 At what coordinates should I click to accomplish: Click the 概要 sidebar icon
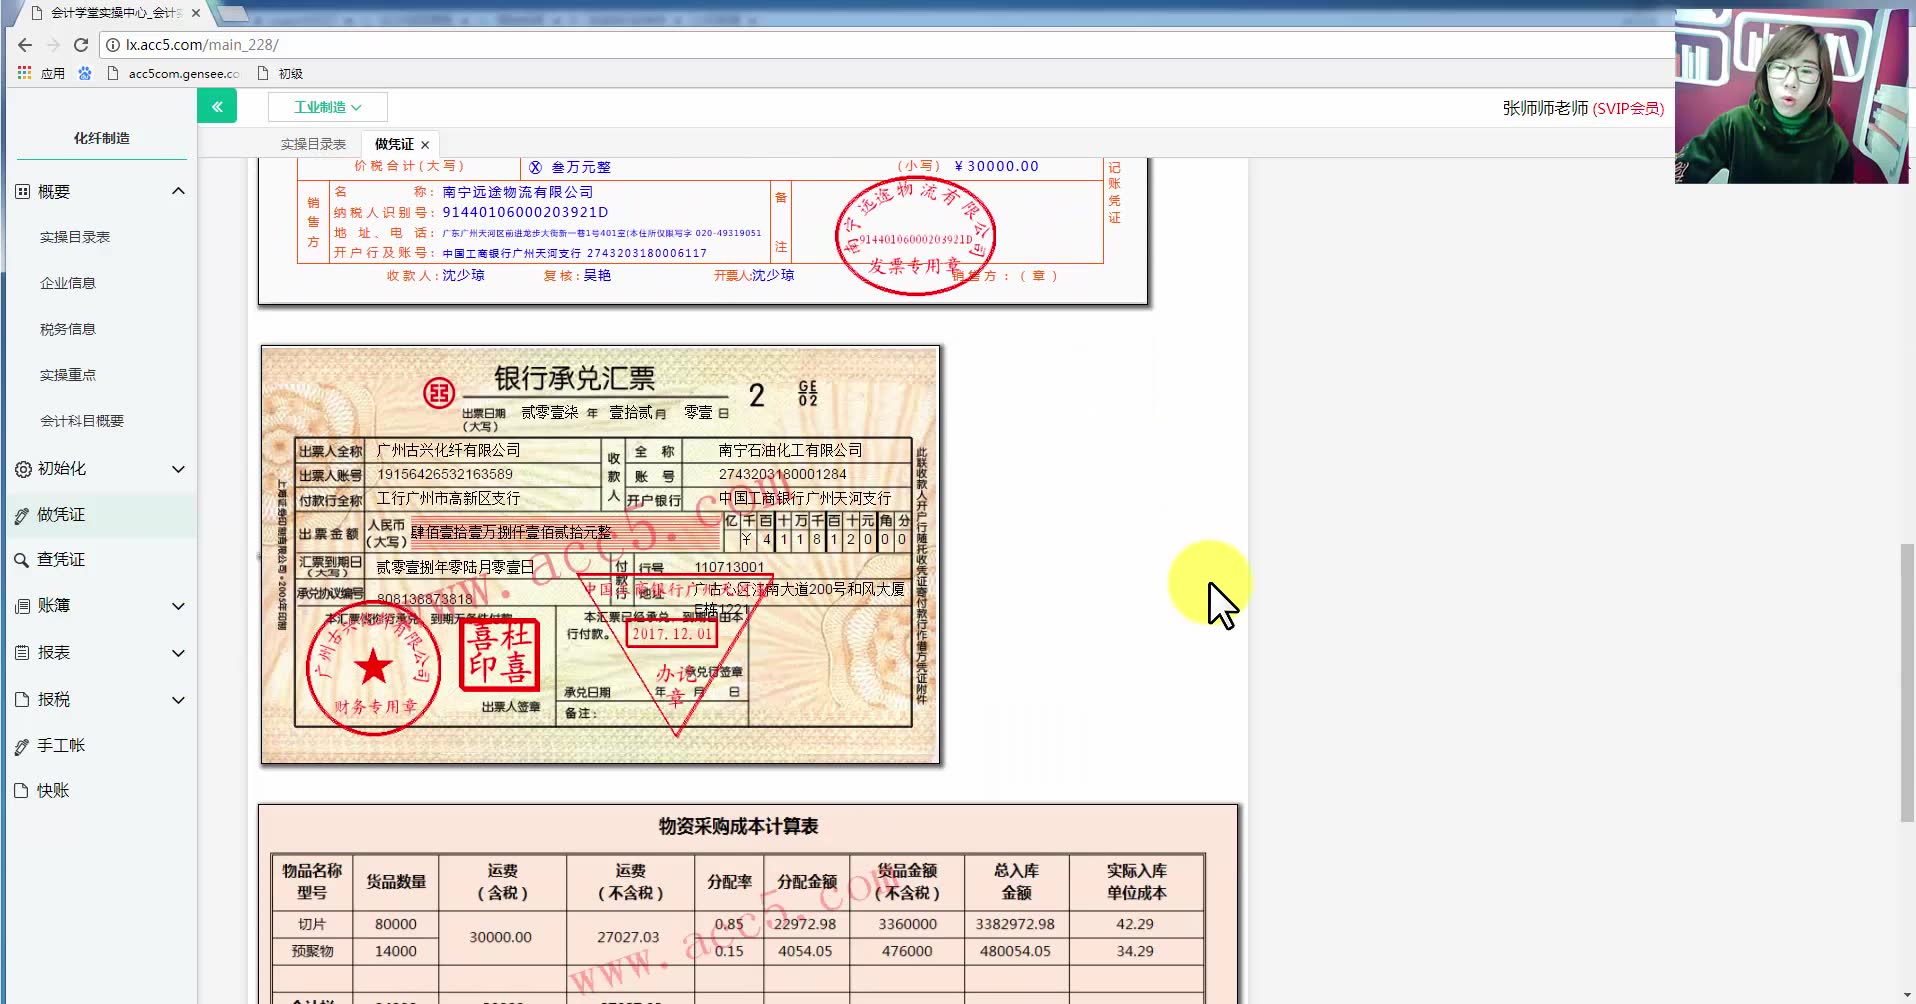tap(22, 191)
